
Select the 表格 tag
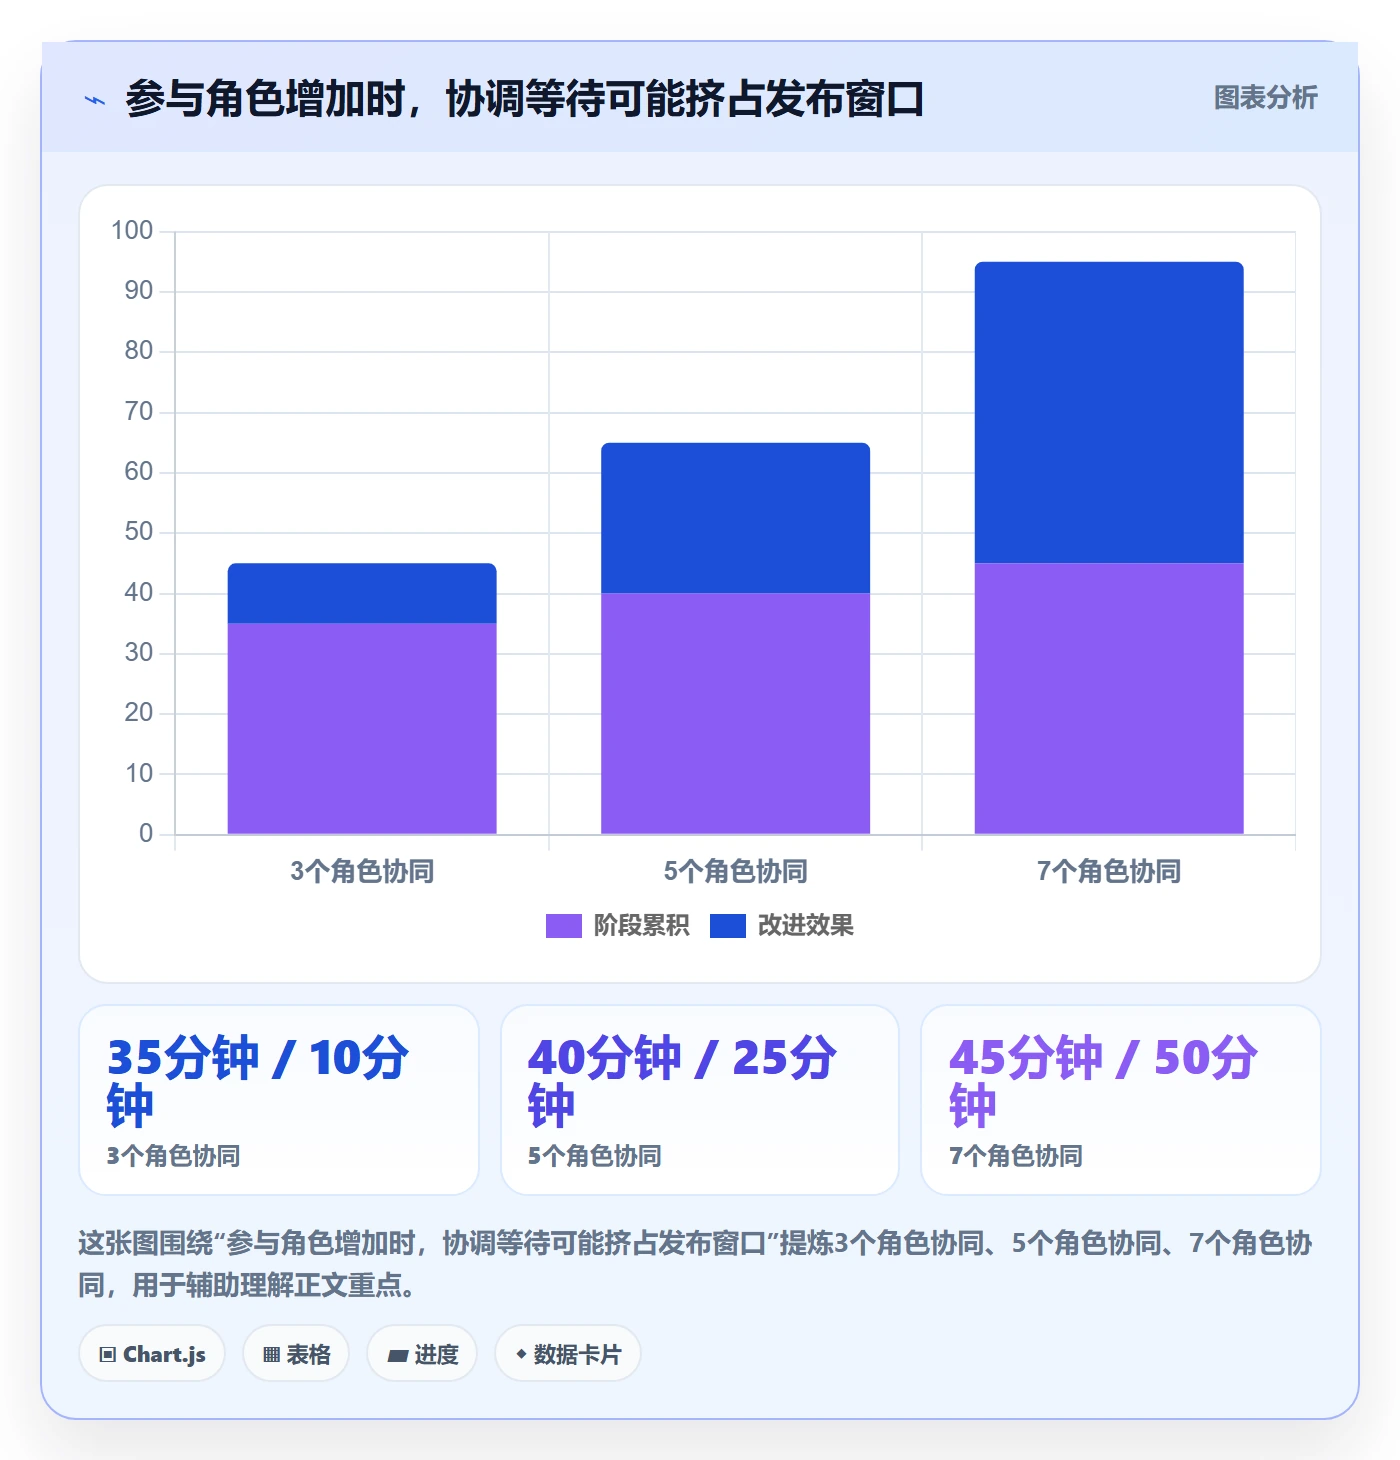coord(296,1354)
